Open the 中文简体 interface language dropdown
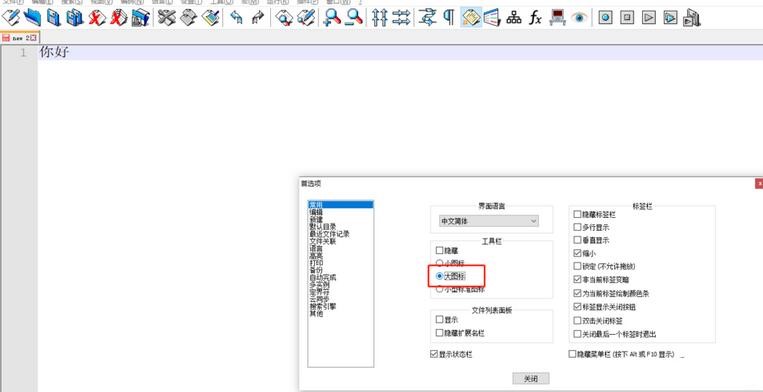This screenshot has height=392, width=763. (x=489, y=221)
